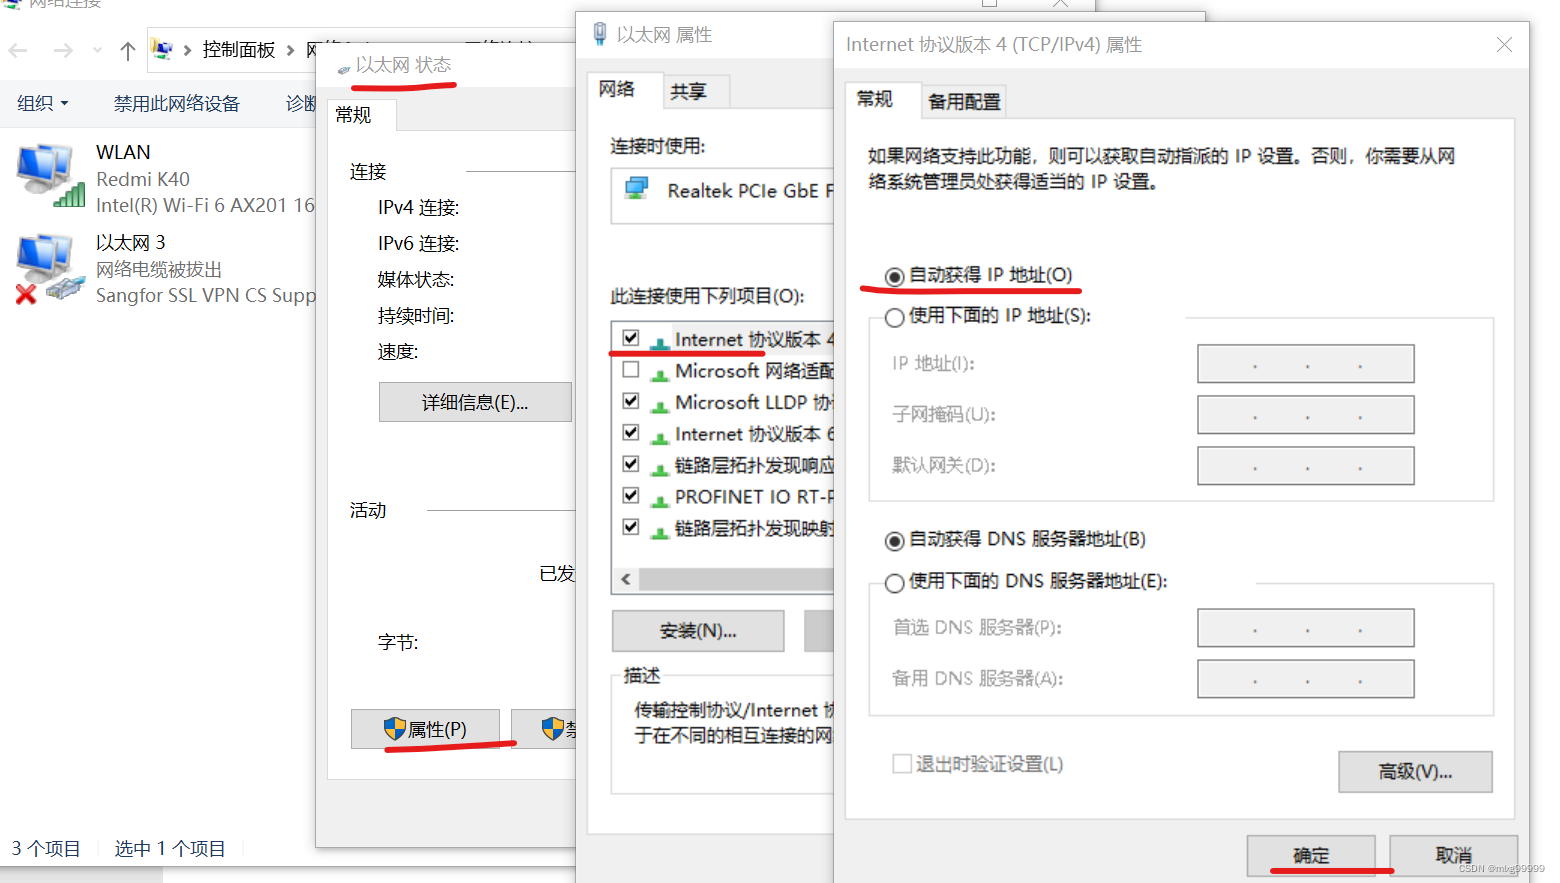Click the Realtek PCIe GbE adapter icon

(636, 189)
